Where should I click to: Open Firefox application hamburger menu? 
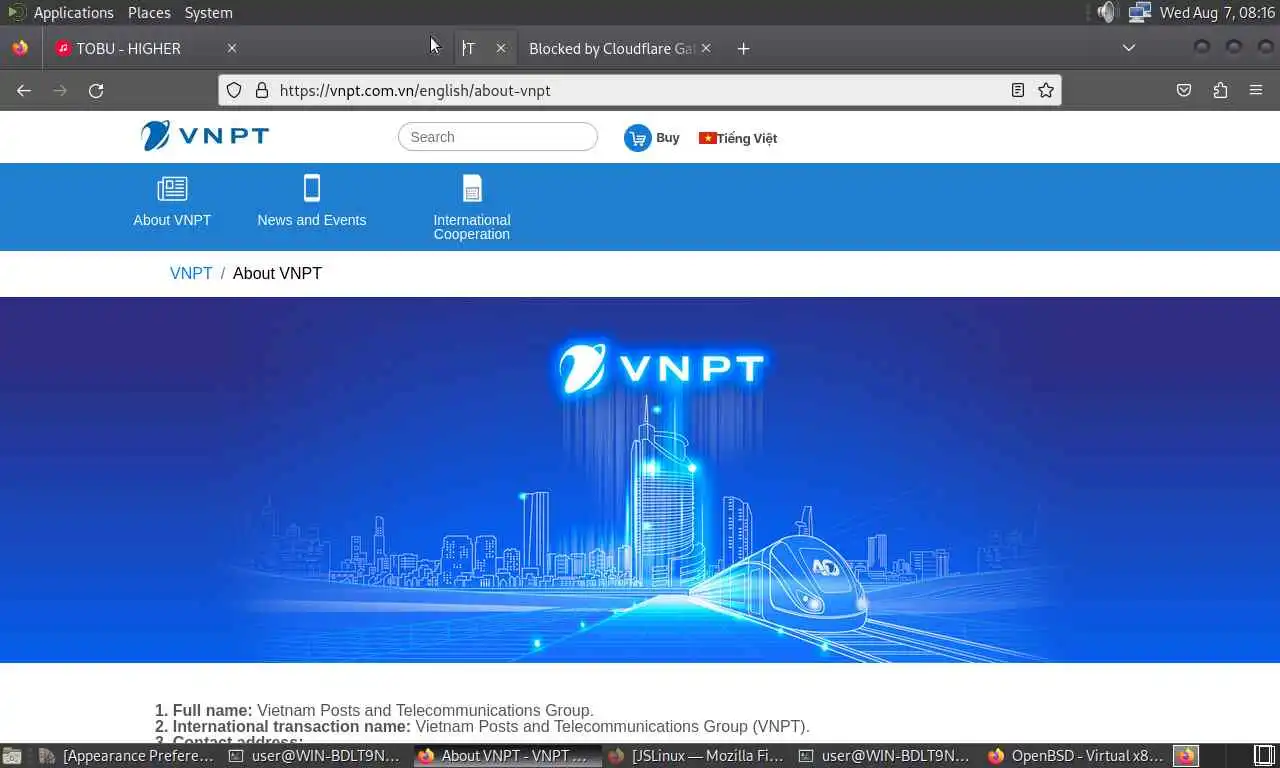1256,90
